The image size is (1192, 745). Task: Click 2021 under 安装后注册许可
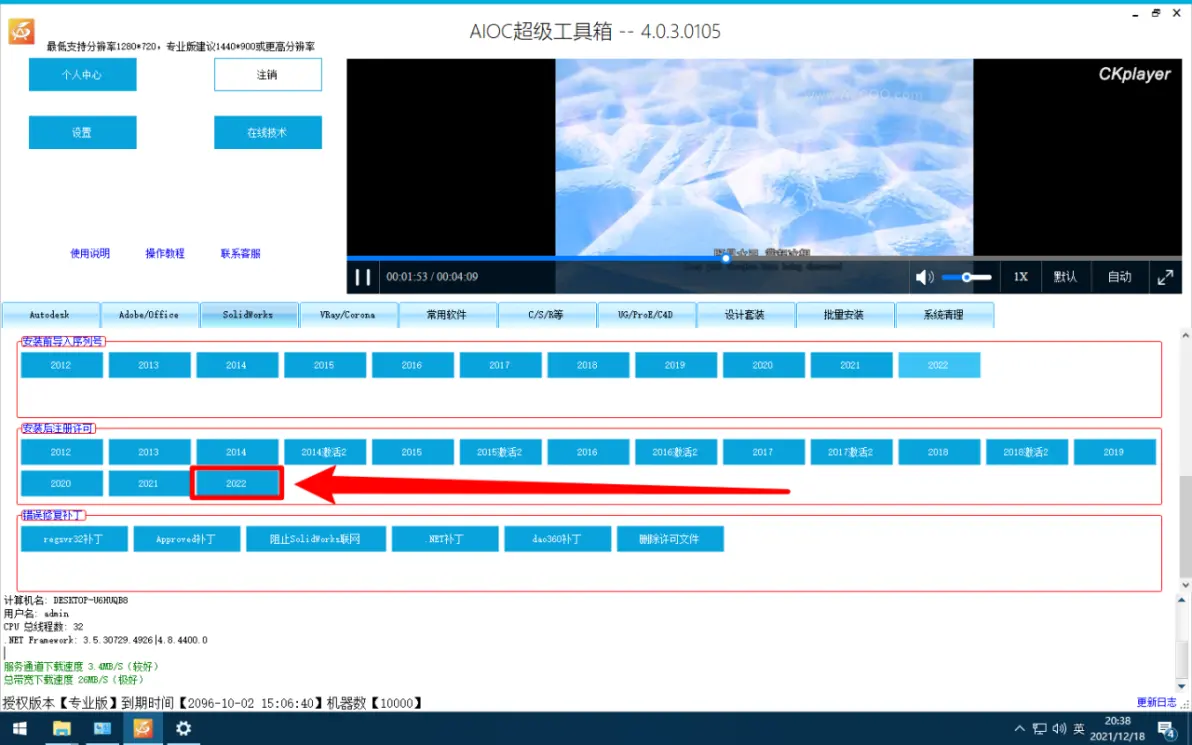click(x=149, y=483)
